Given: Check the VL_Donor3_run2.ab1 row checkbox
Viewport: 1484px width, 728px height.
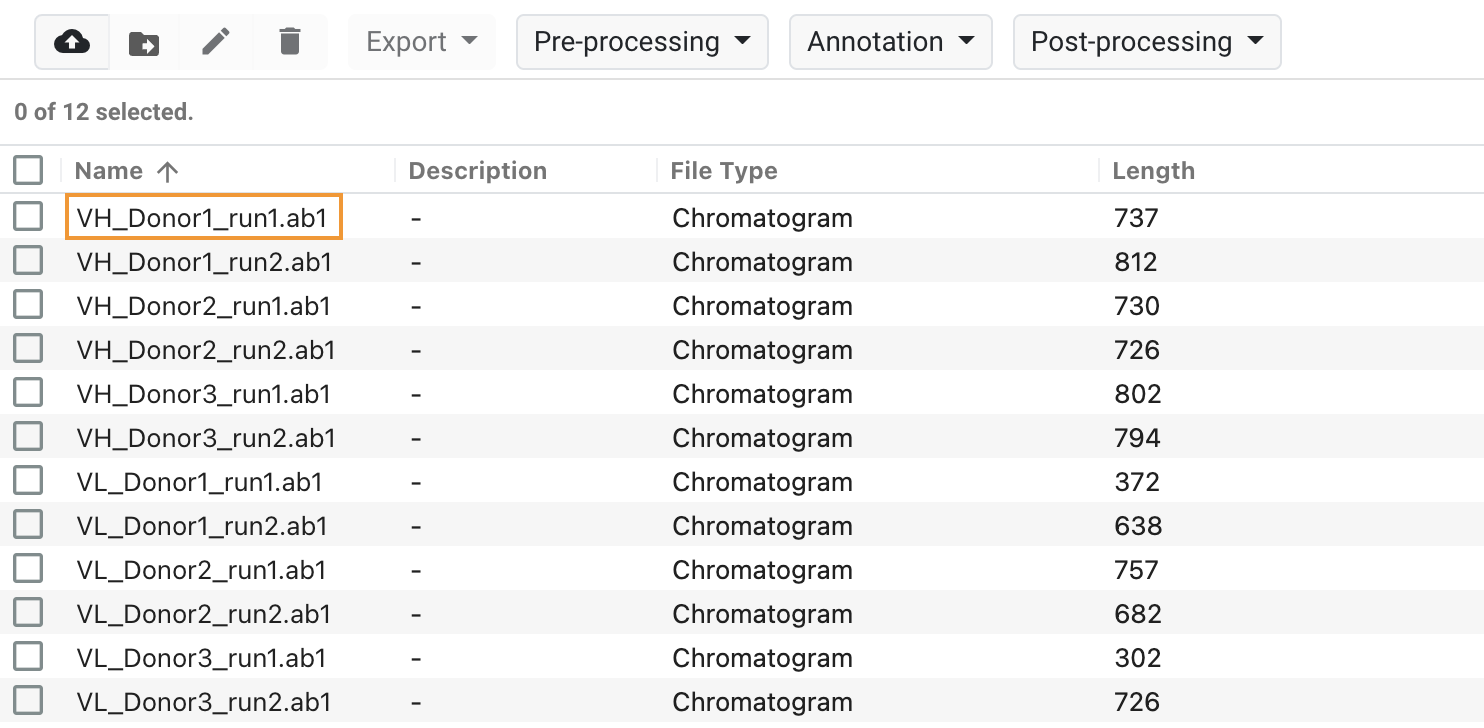Looking at the screenshot, I should tap(28, 701).
